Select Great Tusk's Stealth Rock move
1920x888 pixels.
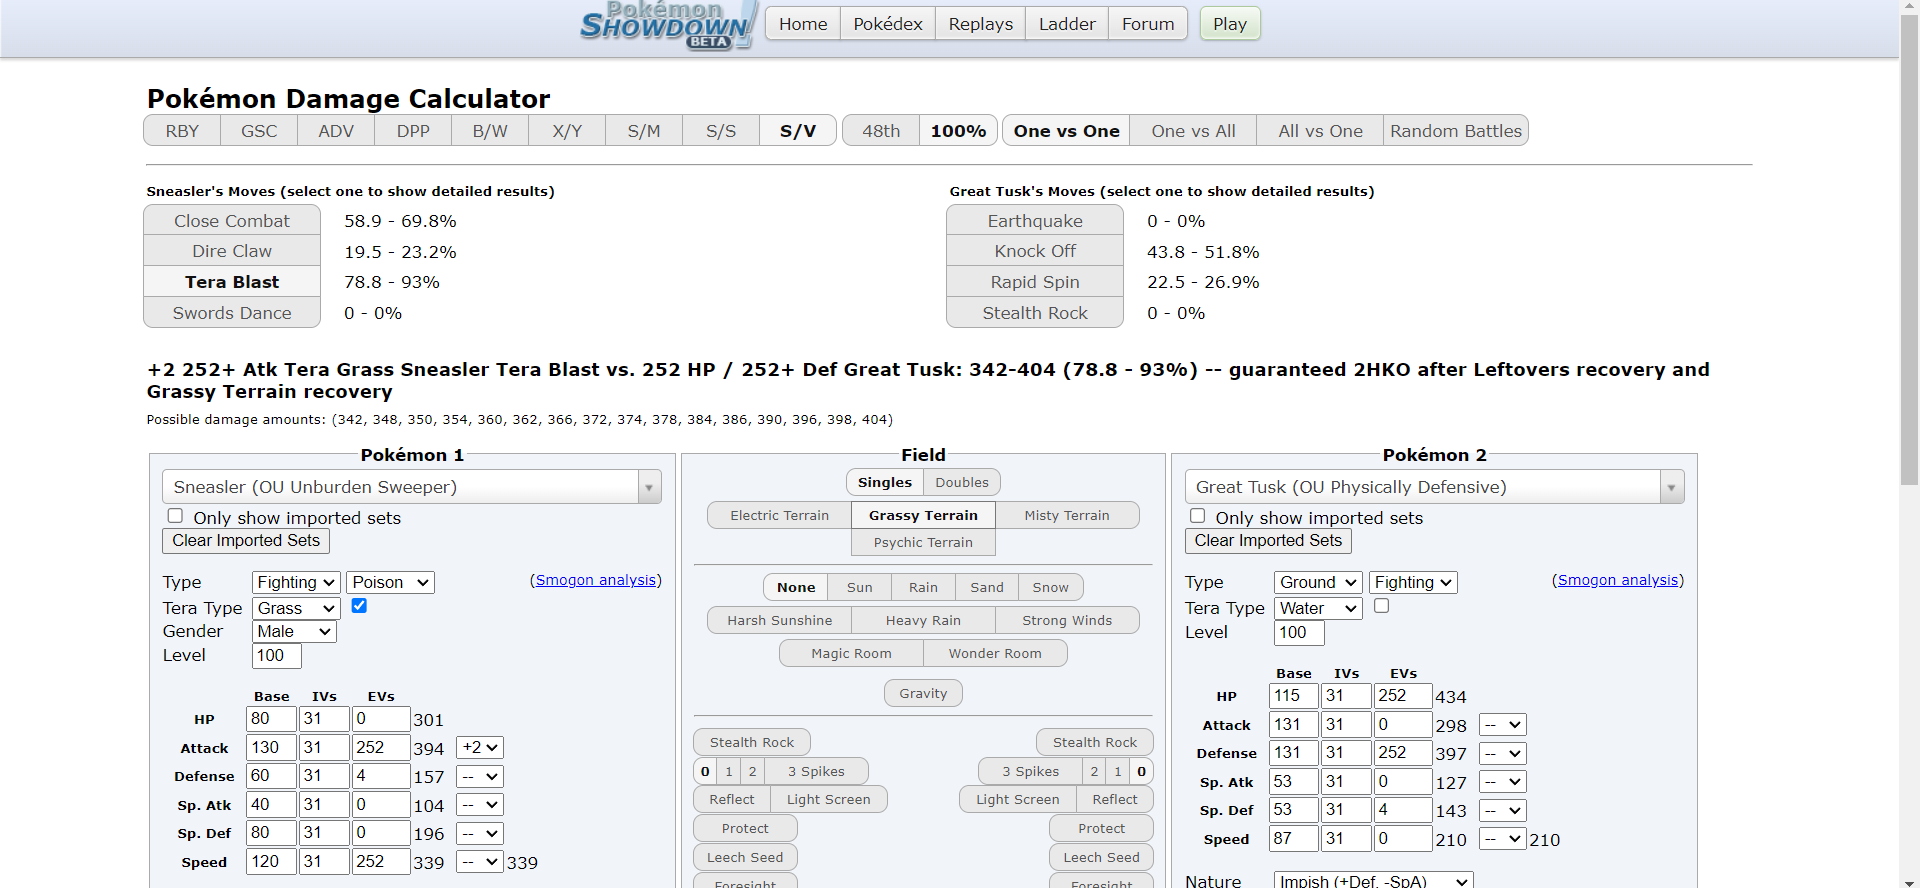1035,313
